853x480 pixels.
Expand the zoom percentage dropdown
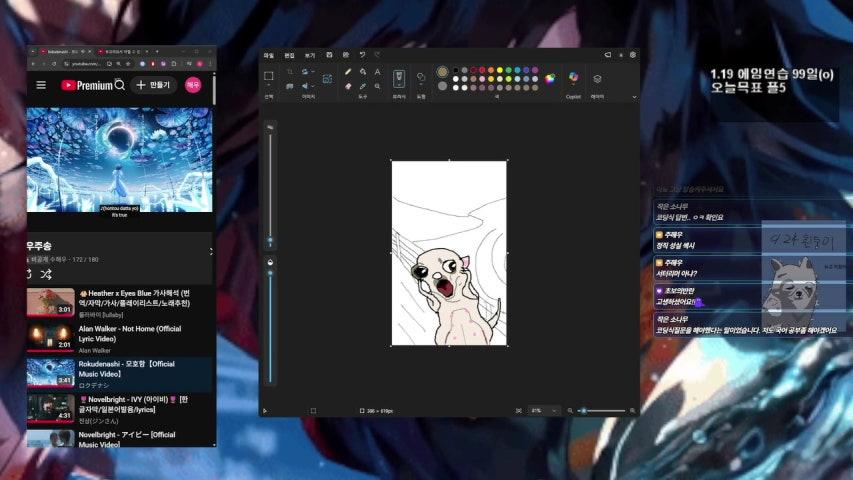[554, 411]
